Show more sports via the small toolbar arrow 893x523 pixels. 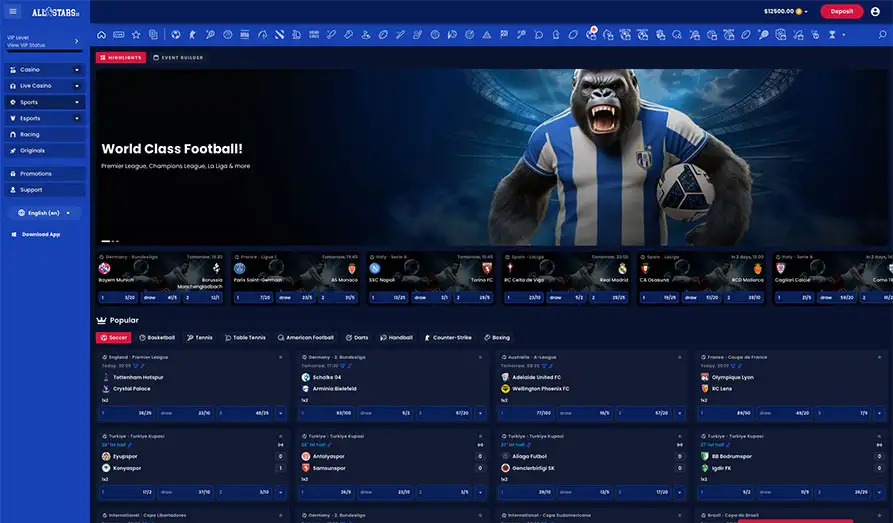(844, 35)
